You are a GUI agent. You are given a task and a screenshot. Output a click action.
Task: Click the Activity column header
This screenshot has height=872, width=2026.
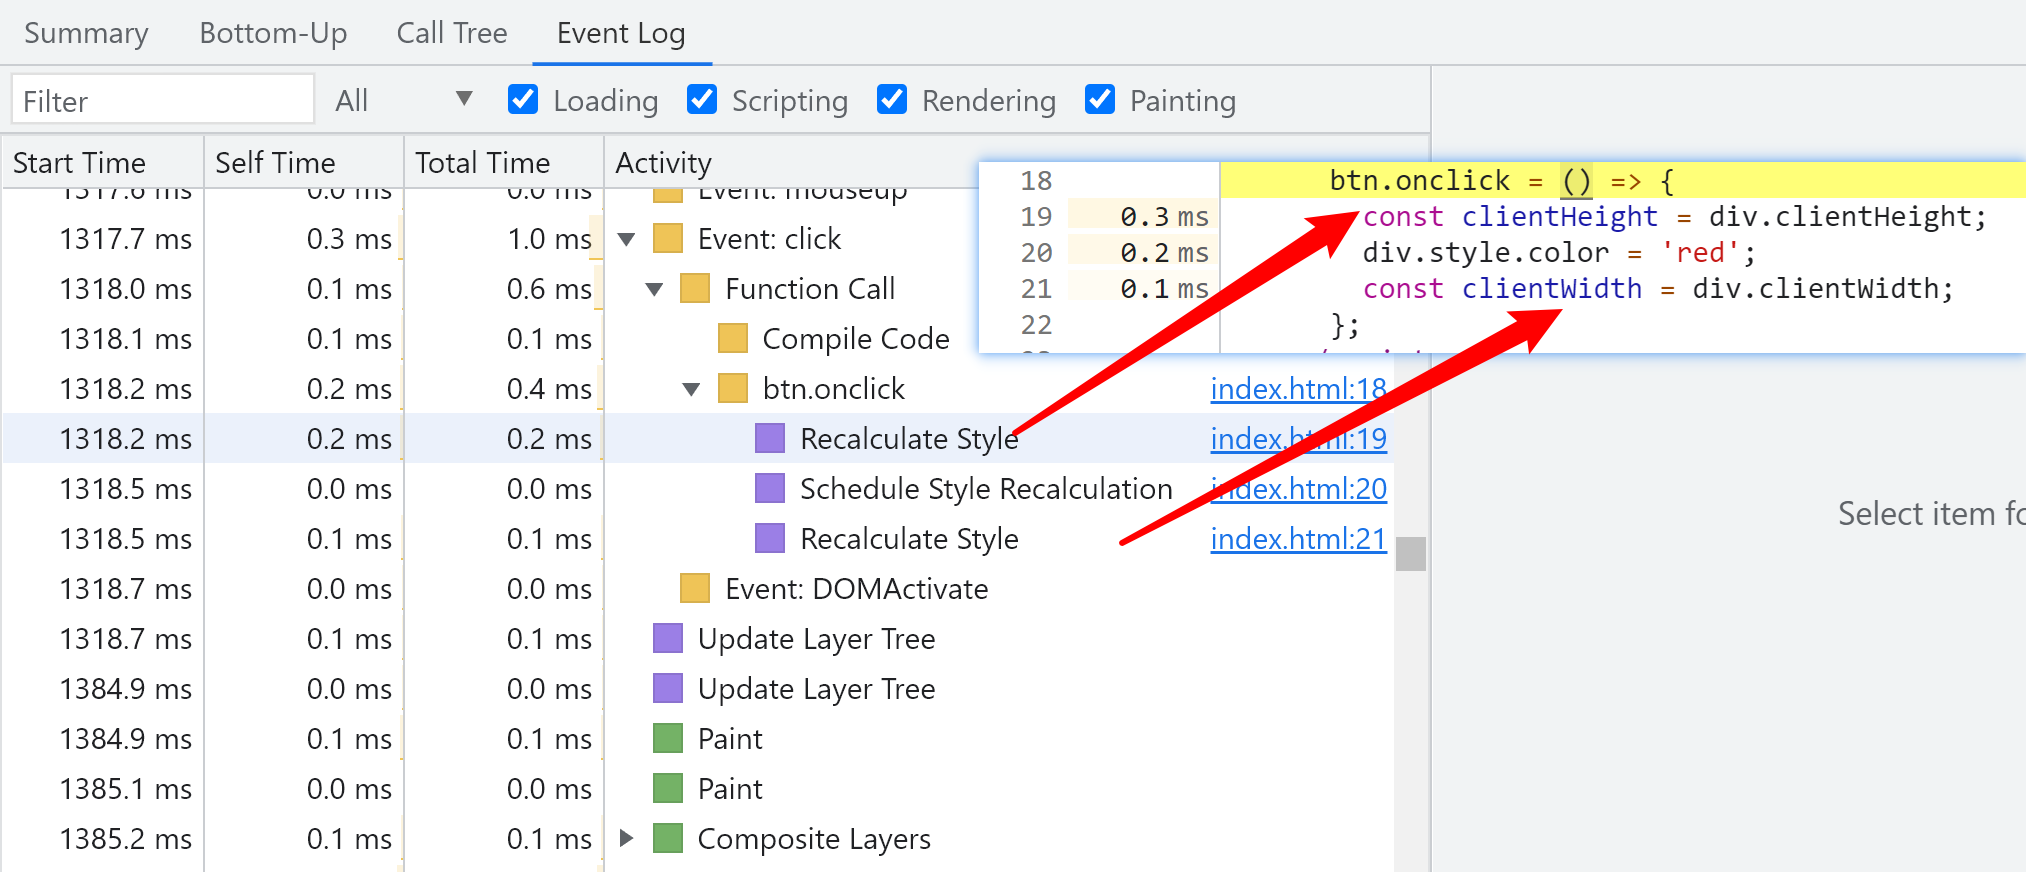tap(664, 162)
